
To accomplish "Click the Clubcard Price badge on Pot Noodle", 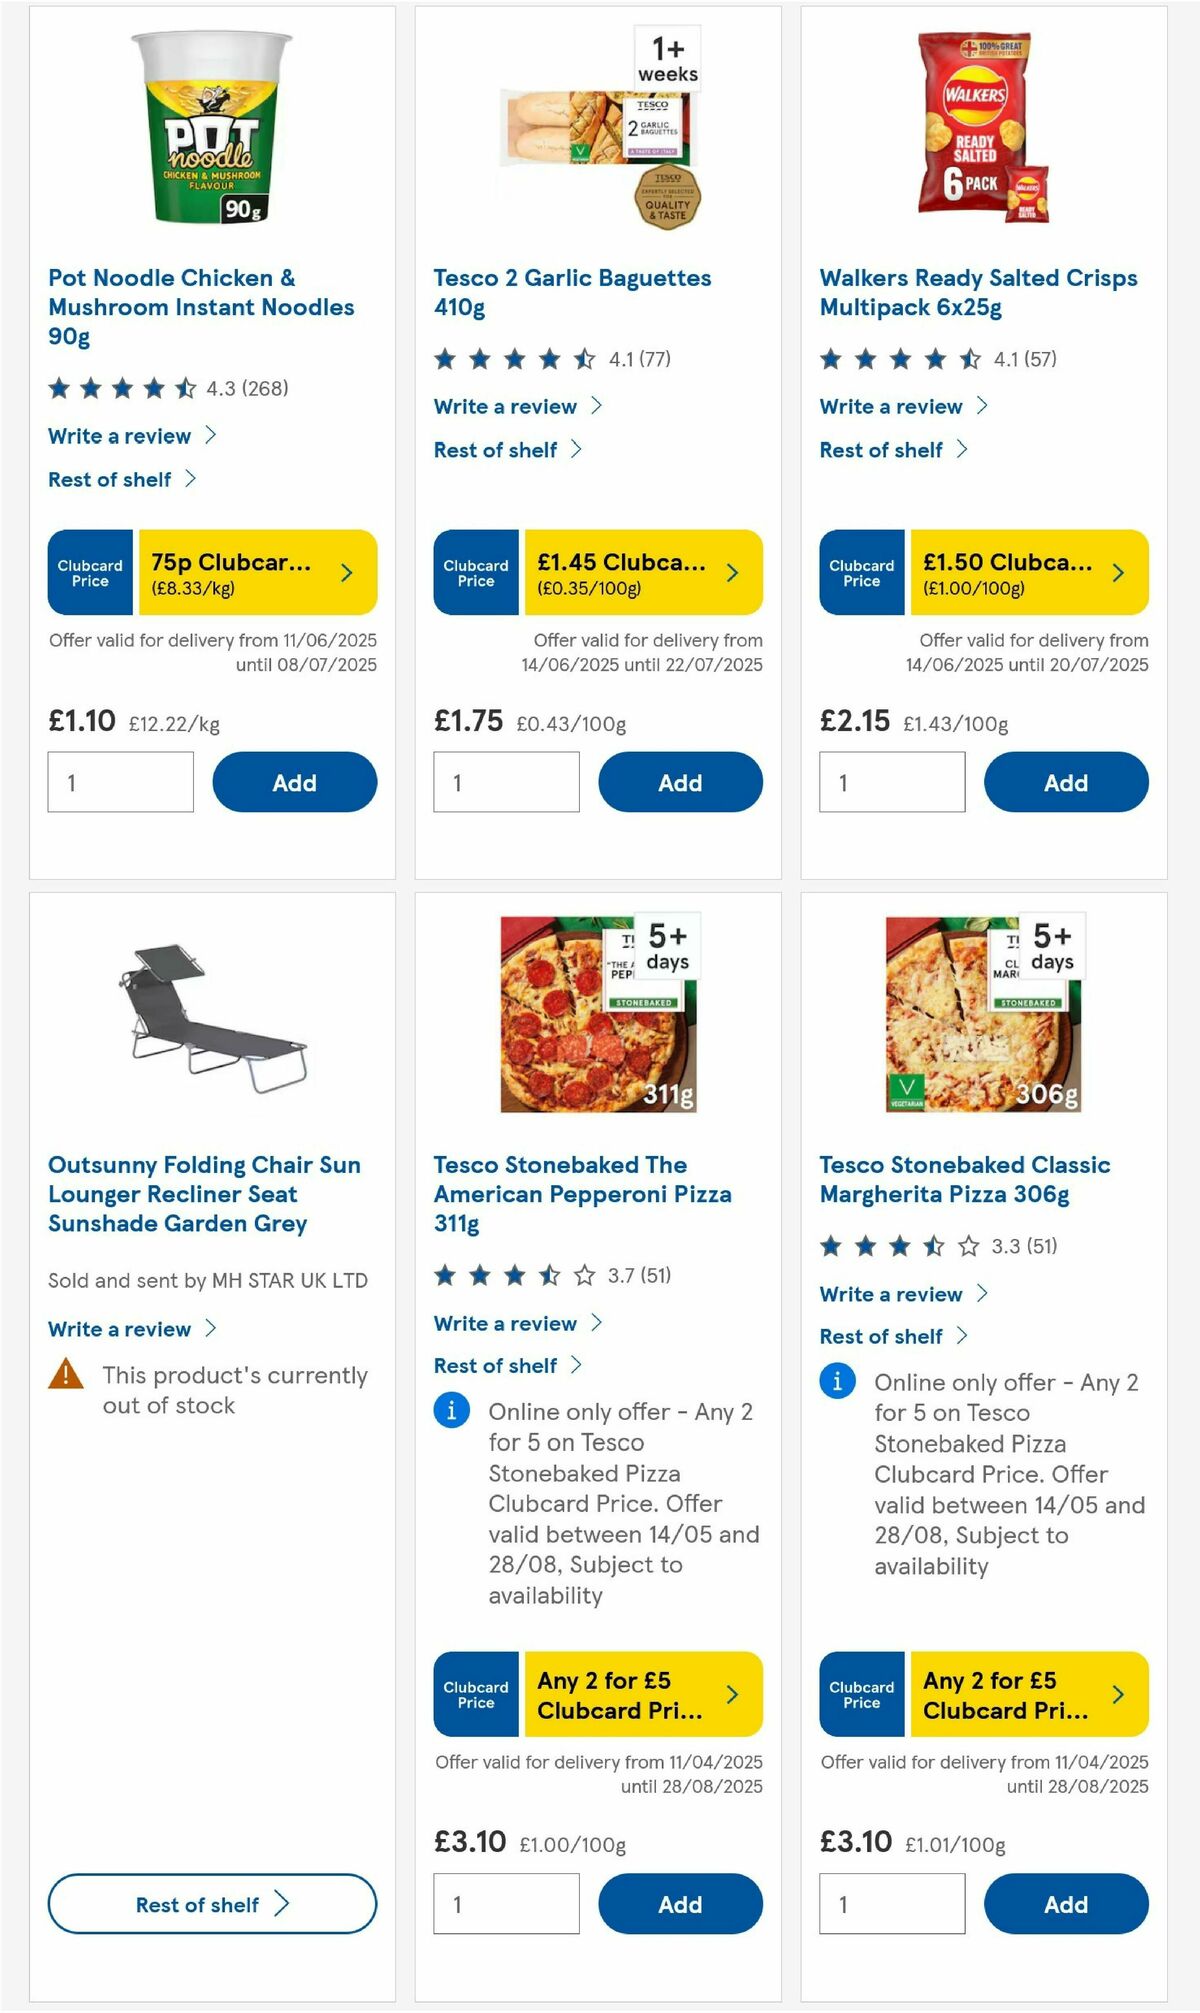I will tap(89, 572).
